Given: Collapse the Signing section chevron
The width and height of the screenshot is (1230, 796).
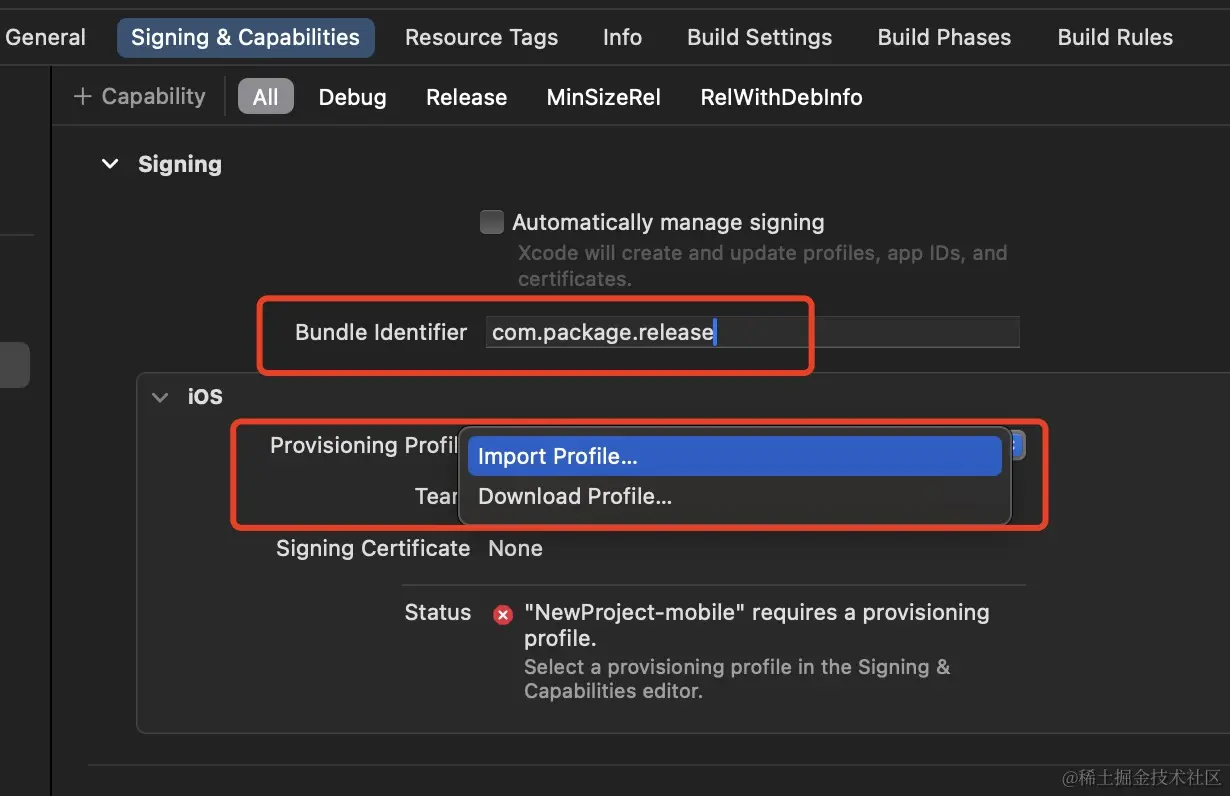Looking at the screenshot, I should (110, 164).
